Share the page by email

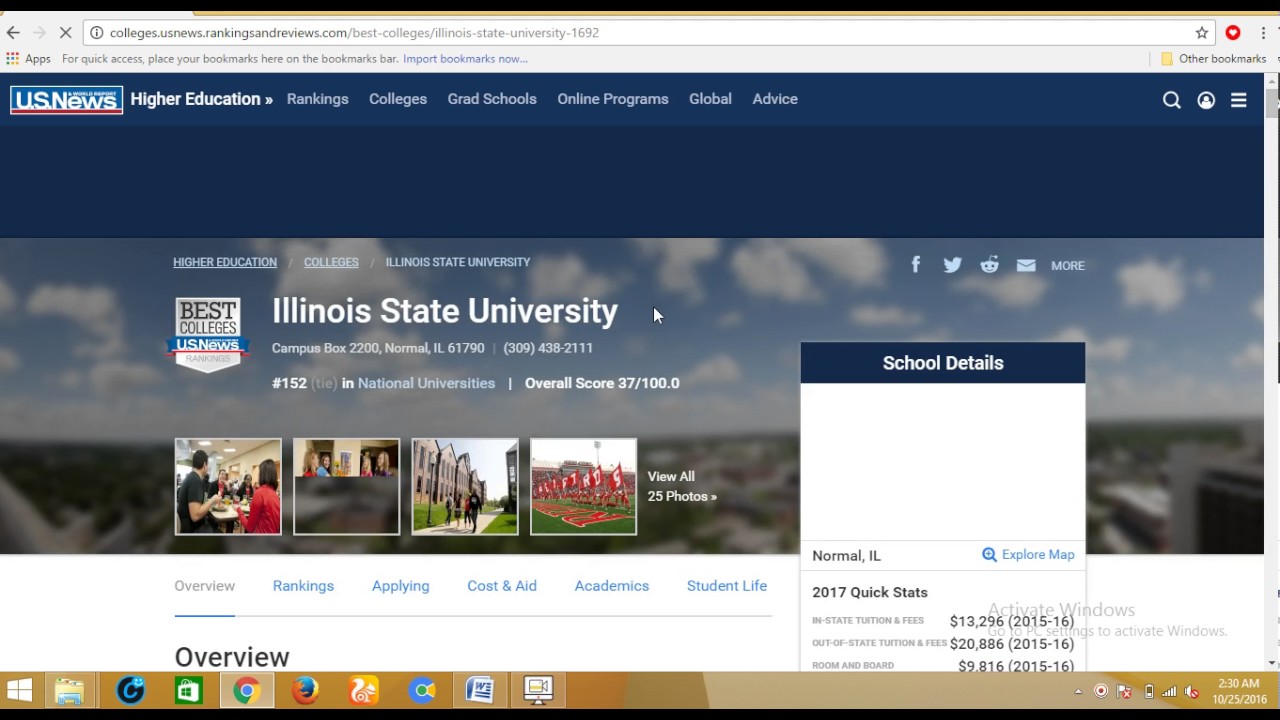[x=1026, y=265]
